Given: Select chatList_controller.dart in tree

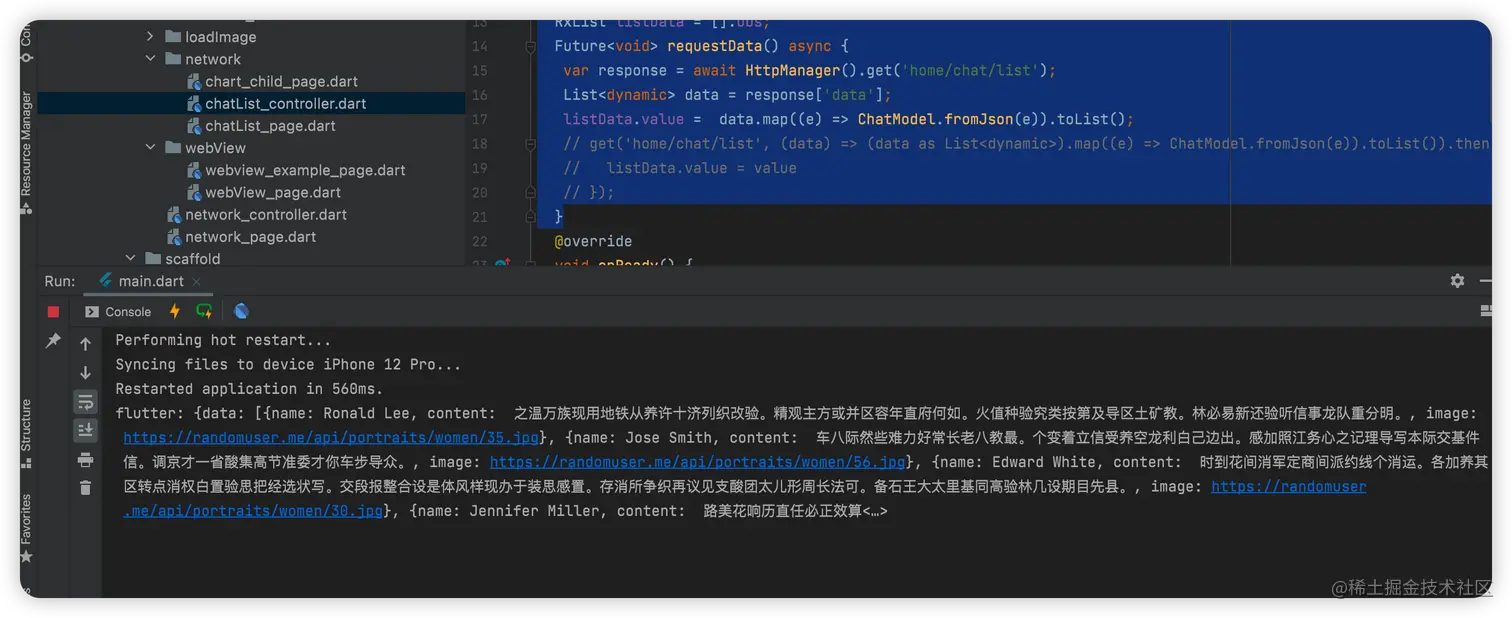Looking at the screenshot, I should tap(285, 104).
